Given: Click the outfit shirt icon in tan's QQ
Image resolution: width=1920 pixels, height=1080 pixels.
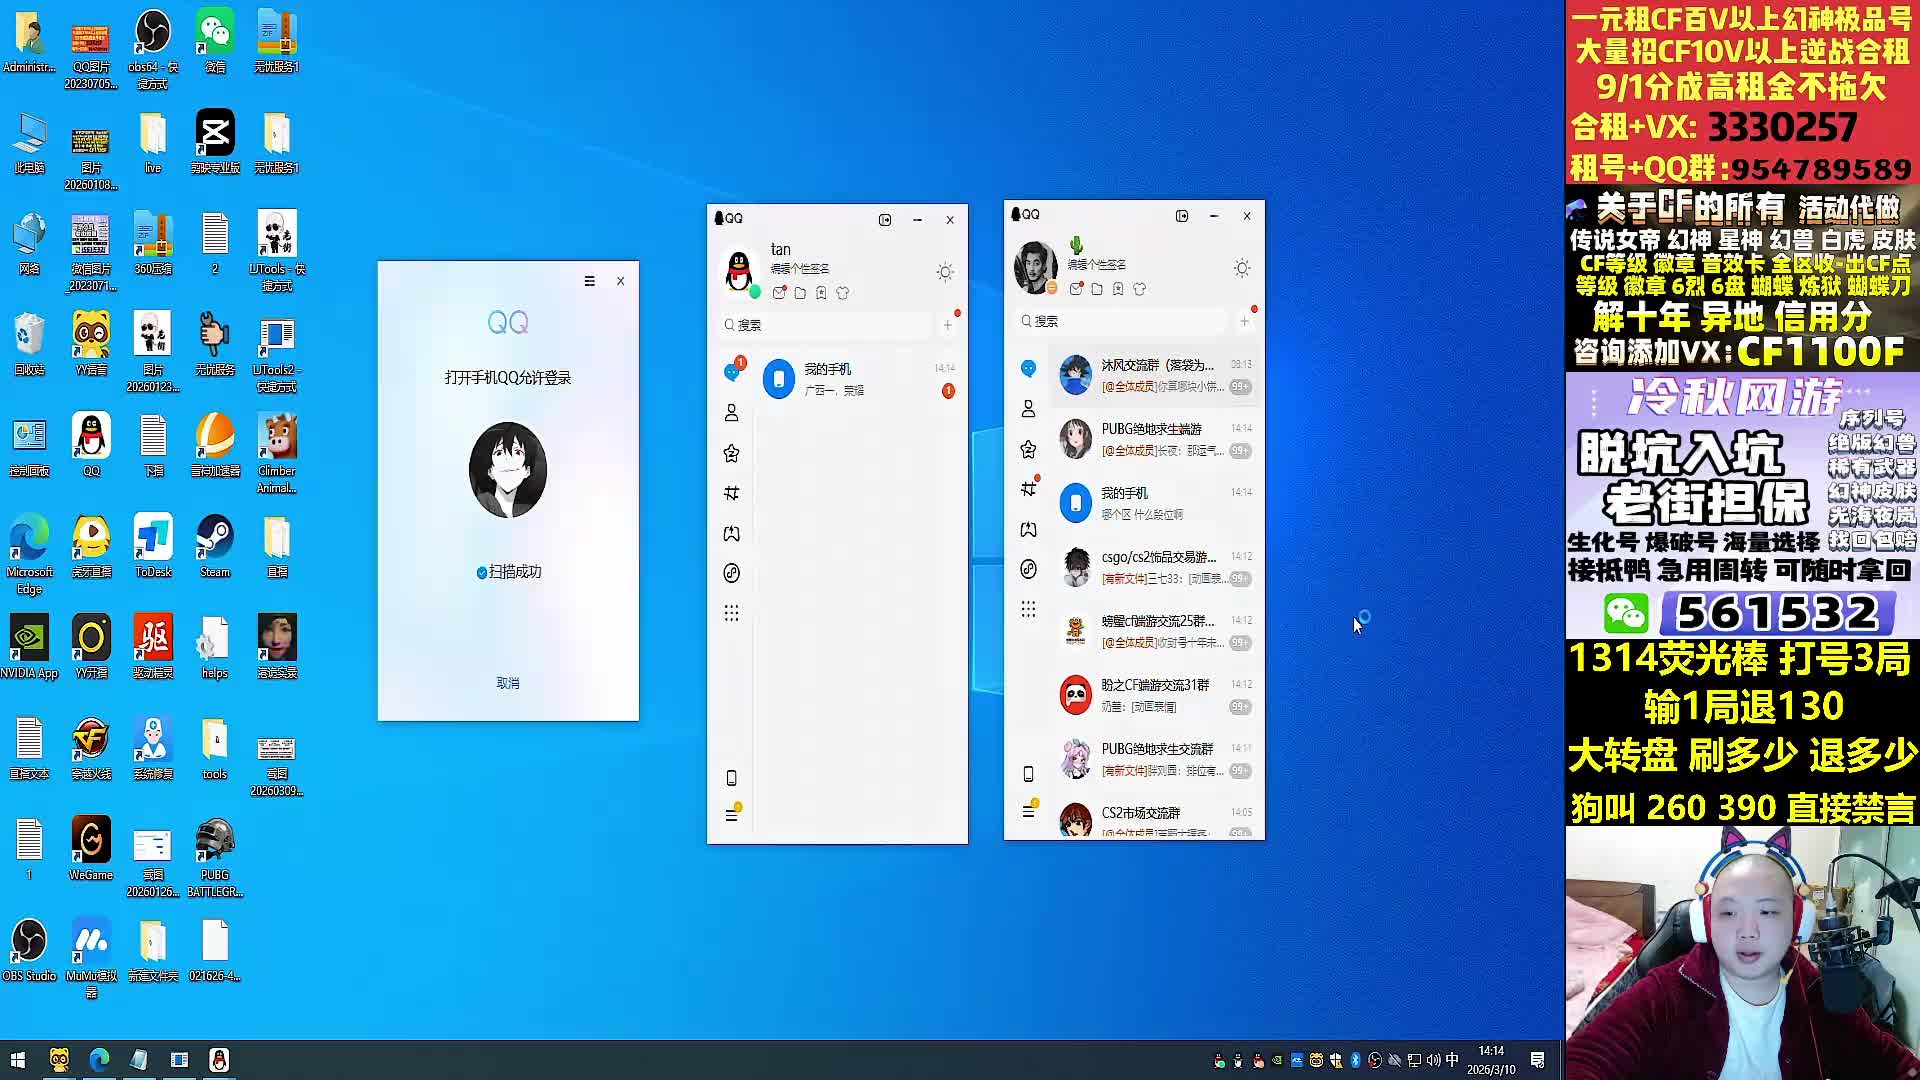Looking at the screenshot, I should [x=842, y=293].
